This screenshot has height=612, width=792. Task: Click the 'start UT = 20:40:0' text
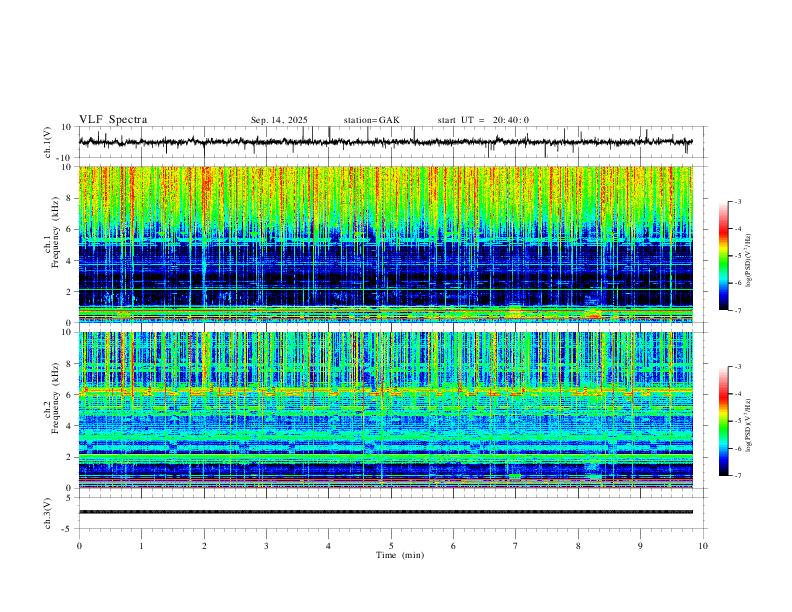pyautogui.click(x=483, y=120)
